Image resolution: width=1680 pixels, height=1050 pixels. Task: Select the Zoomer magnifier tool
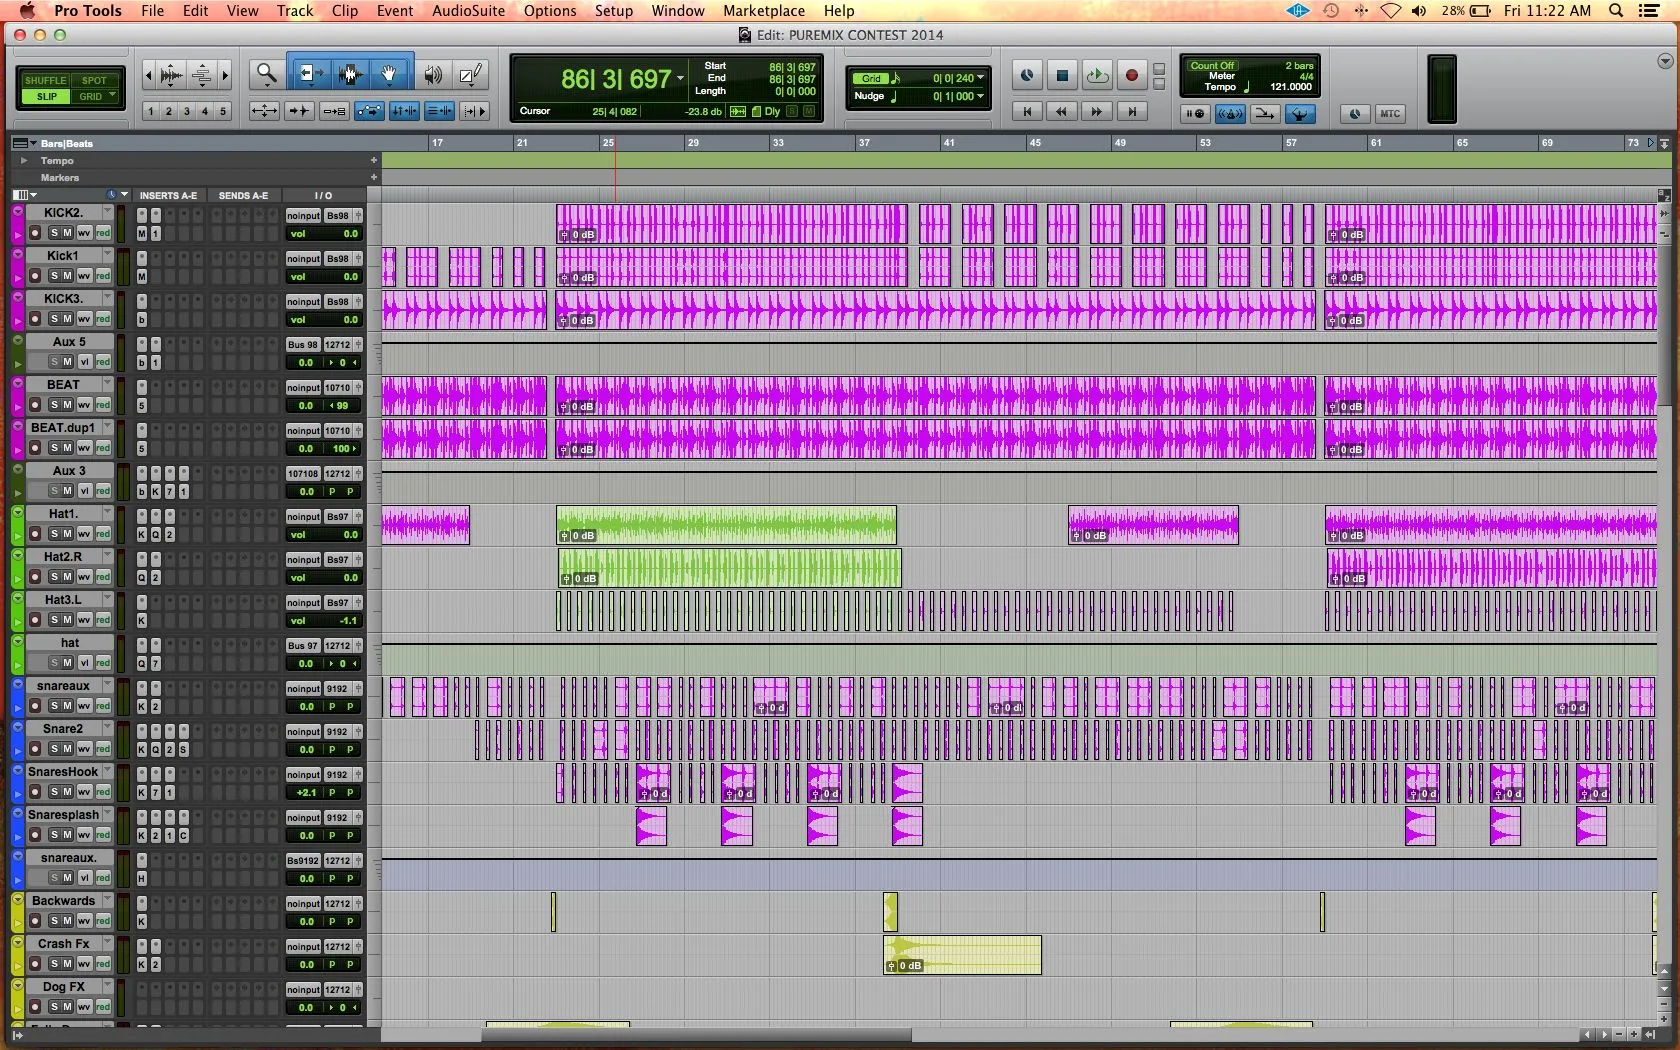pos(266,73)
